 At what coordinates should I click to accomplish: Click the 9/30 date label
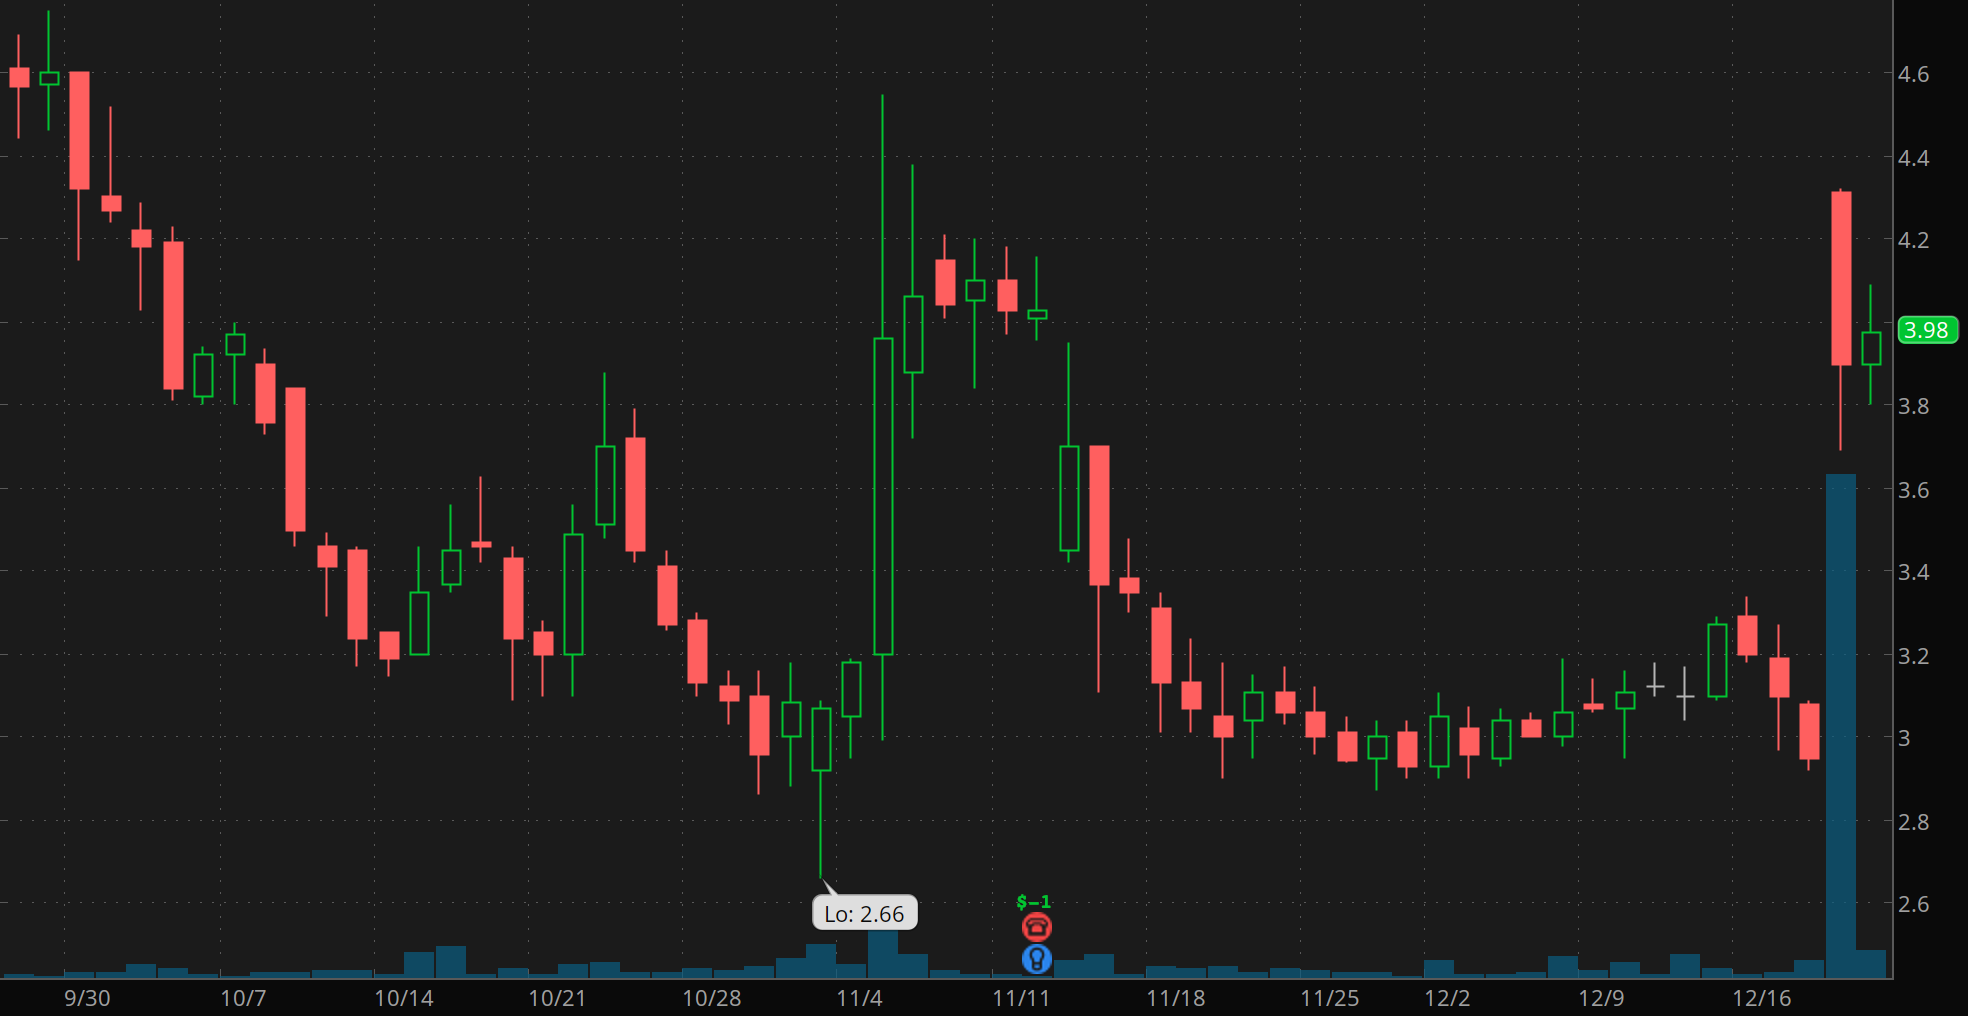(x=87, y=998)
